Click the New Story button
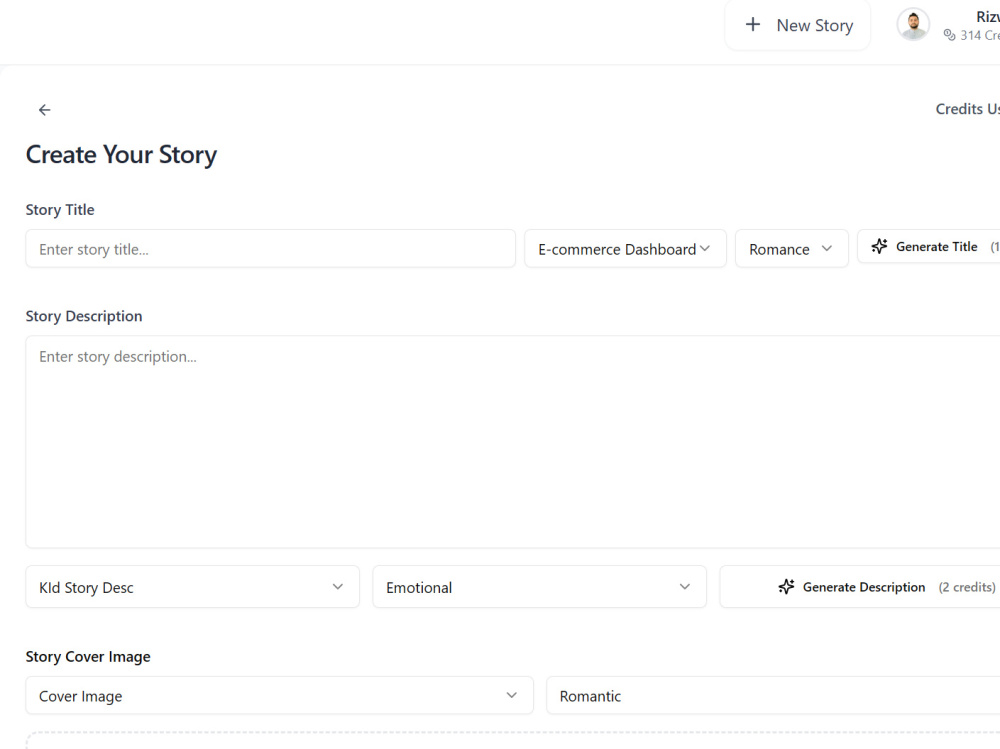1000x749 pixels. [x=798, y=25]
